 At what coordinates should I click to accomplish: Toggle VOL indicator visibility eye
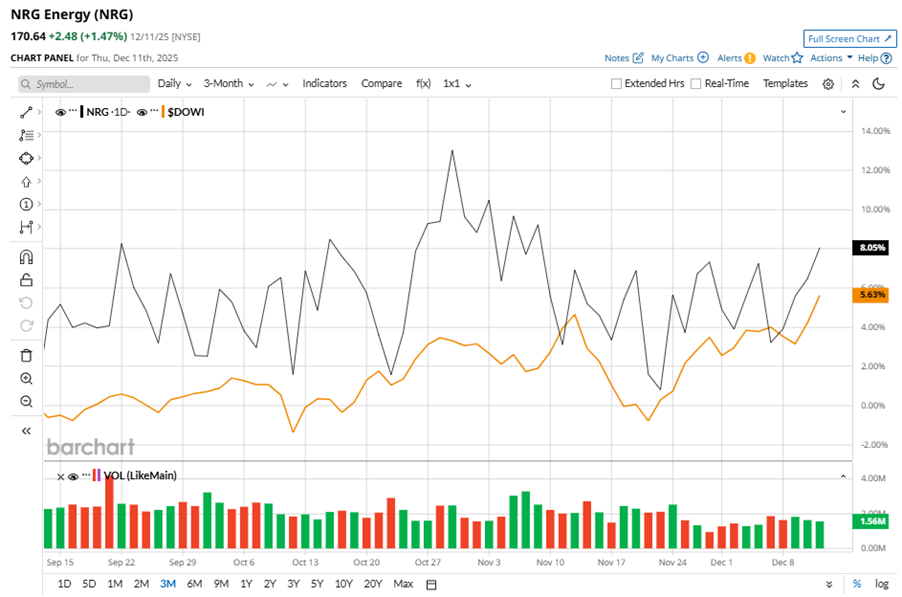73,476
